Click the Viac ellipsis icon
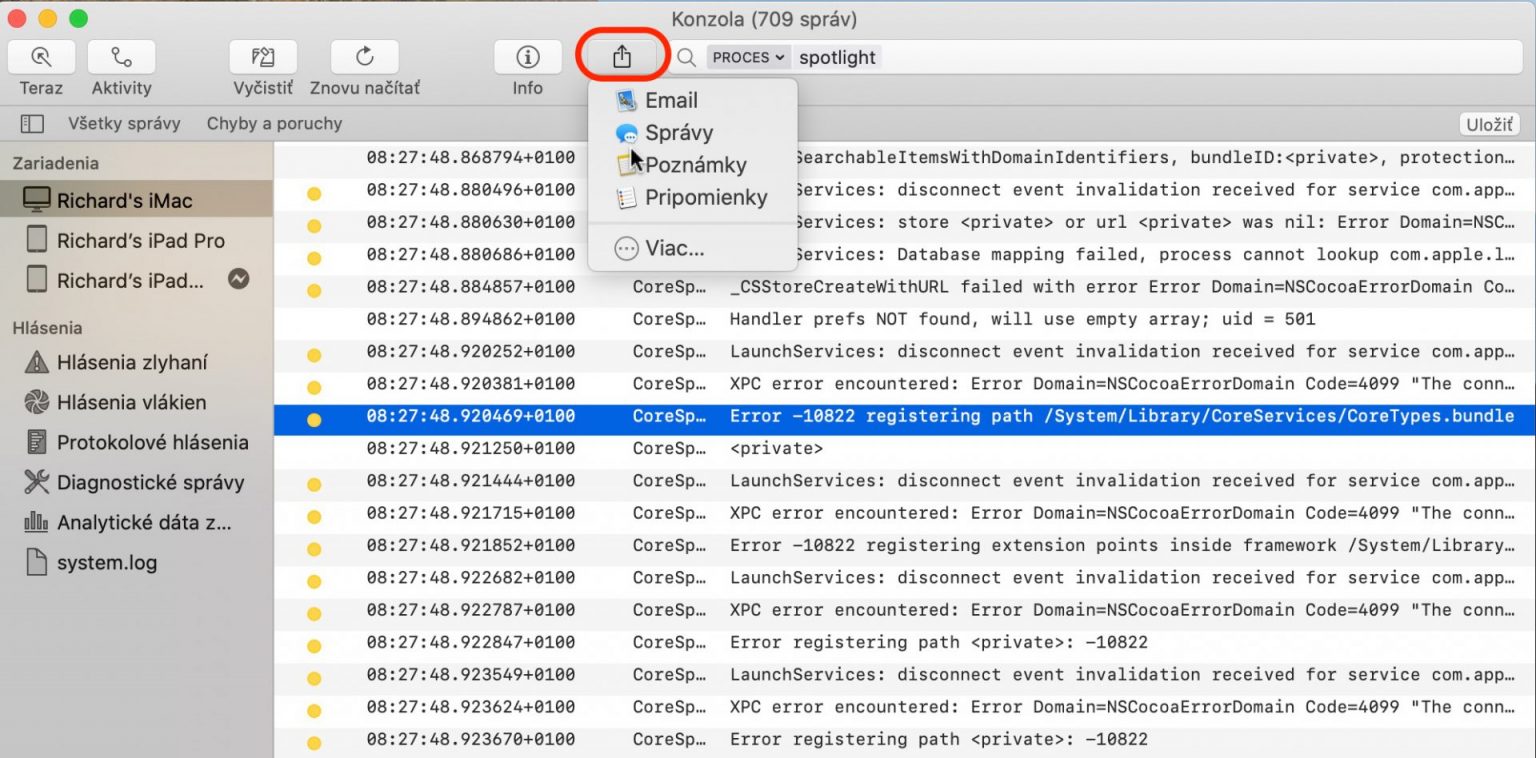 [627, 249]
